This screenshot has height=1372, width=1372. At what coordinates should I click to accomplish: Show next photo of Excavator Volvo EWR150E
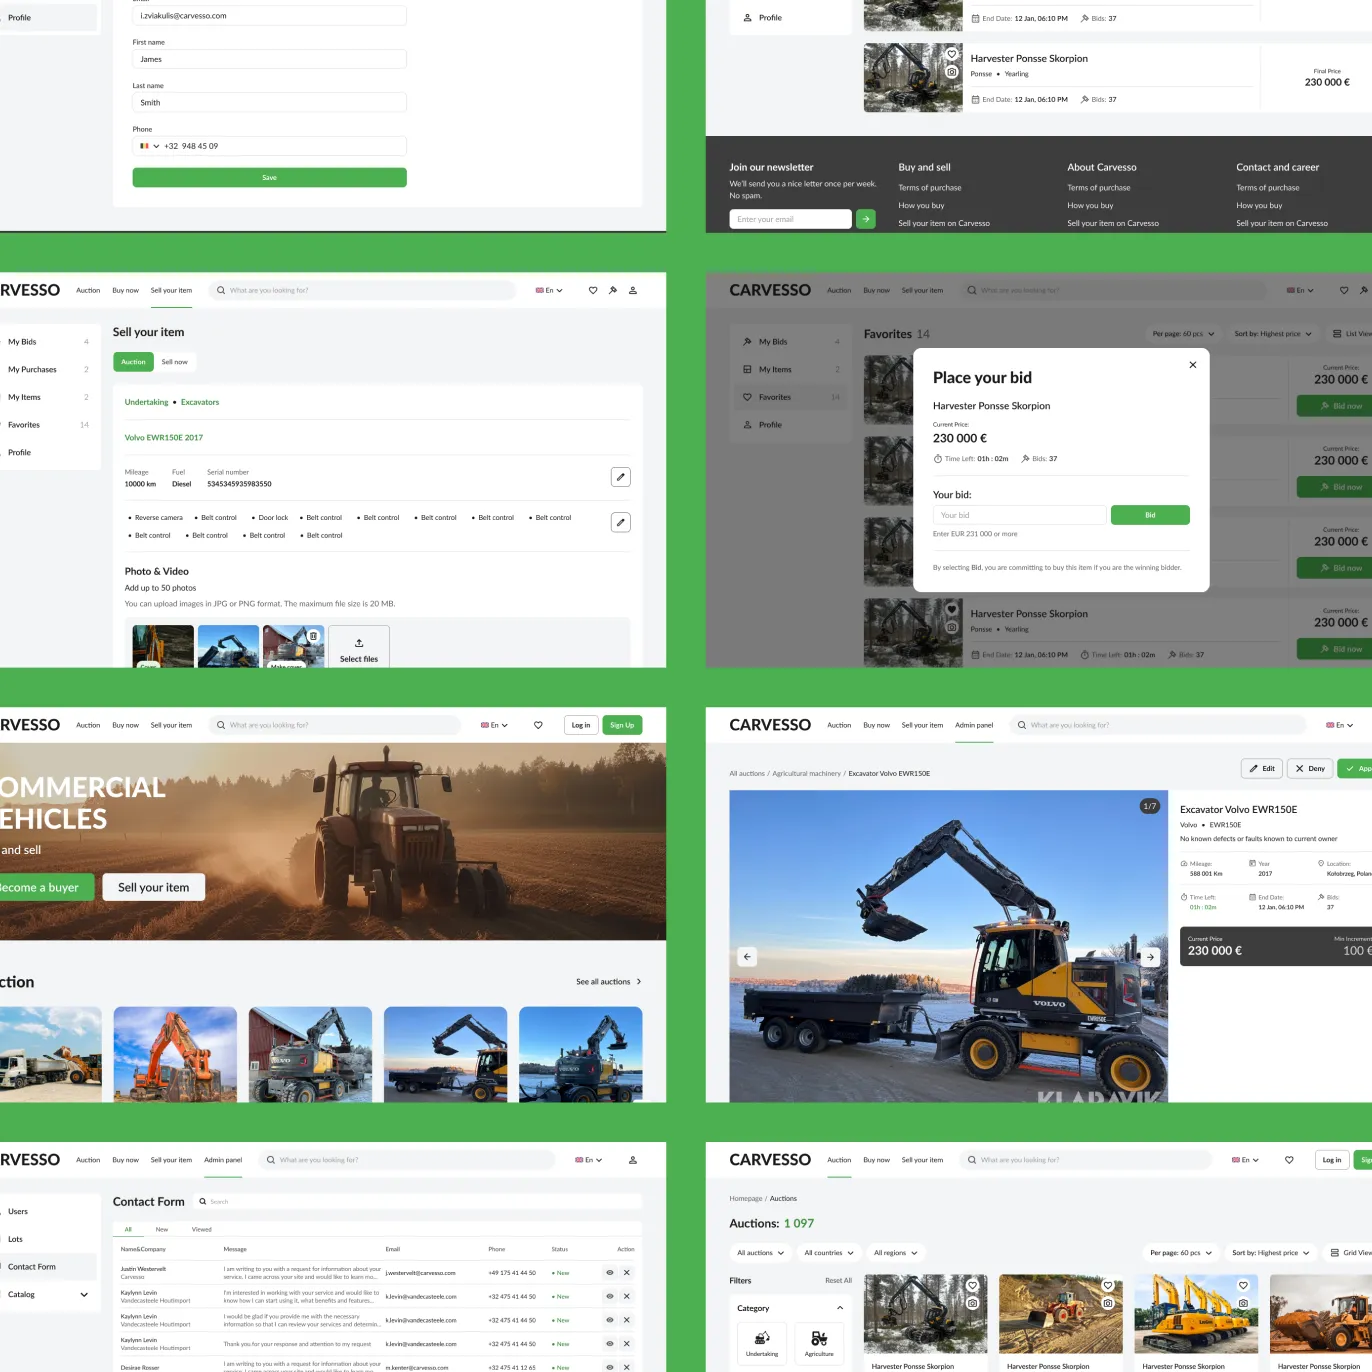1151,957
